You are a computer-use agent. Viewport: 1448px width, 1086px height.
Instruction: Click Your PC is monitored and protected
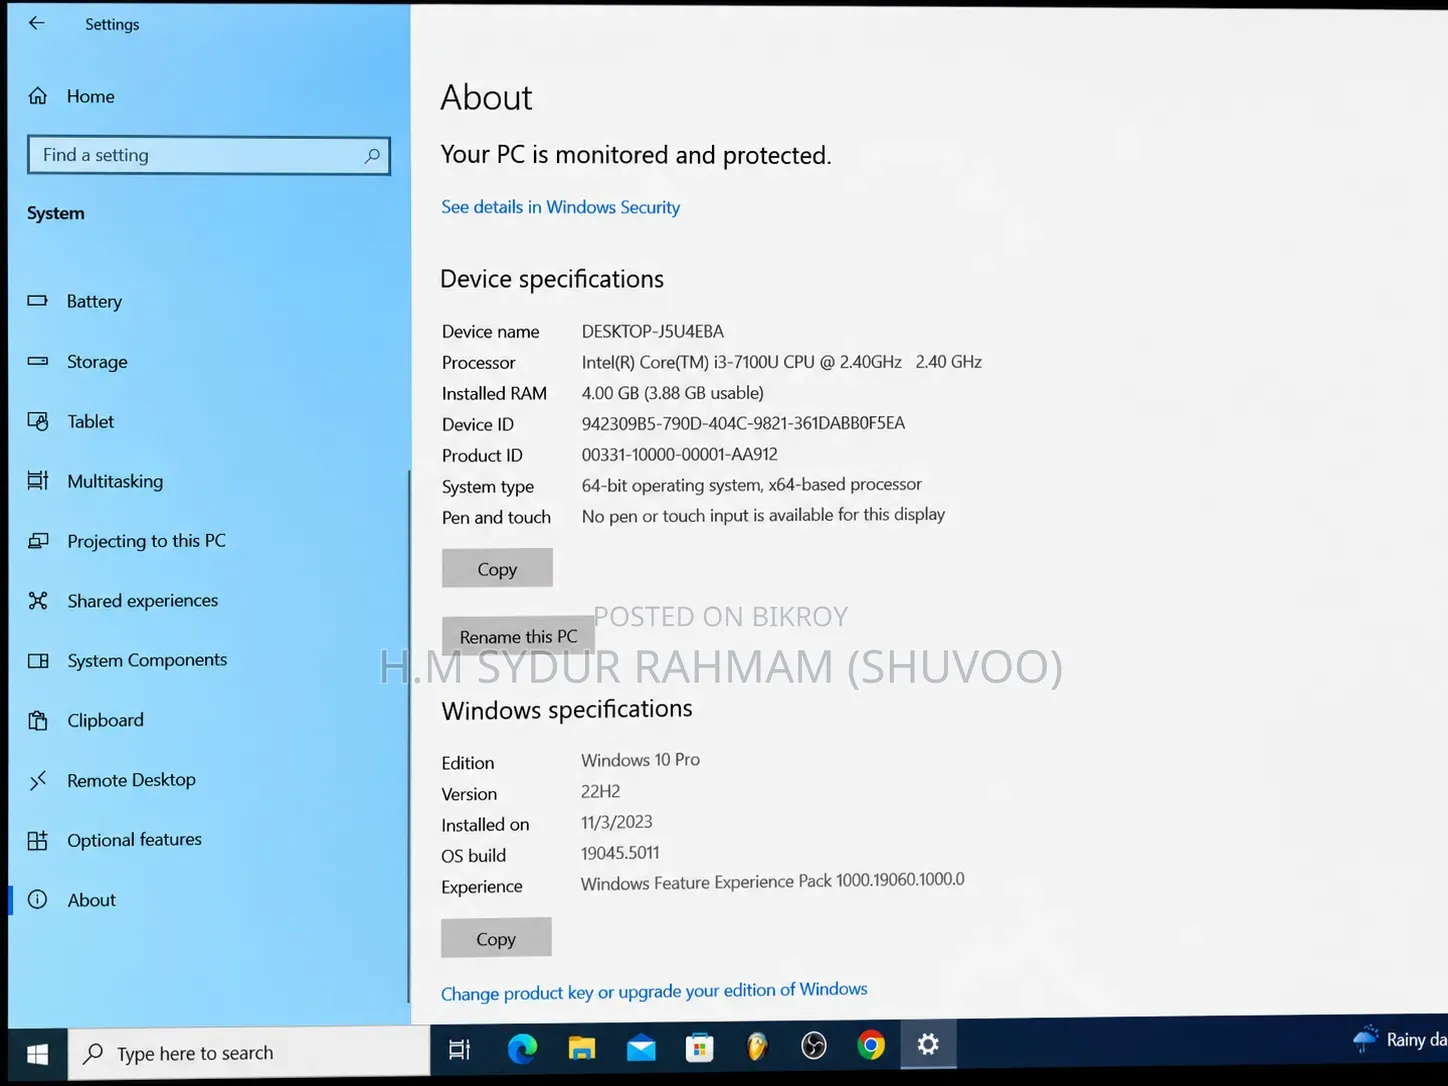click(636, 155)
